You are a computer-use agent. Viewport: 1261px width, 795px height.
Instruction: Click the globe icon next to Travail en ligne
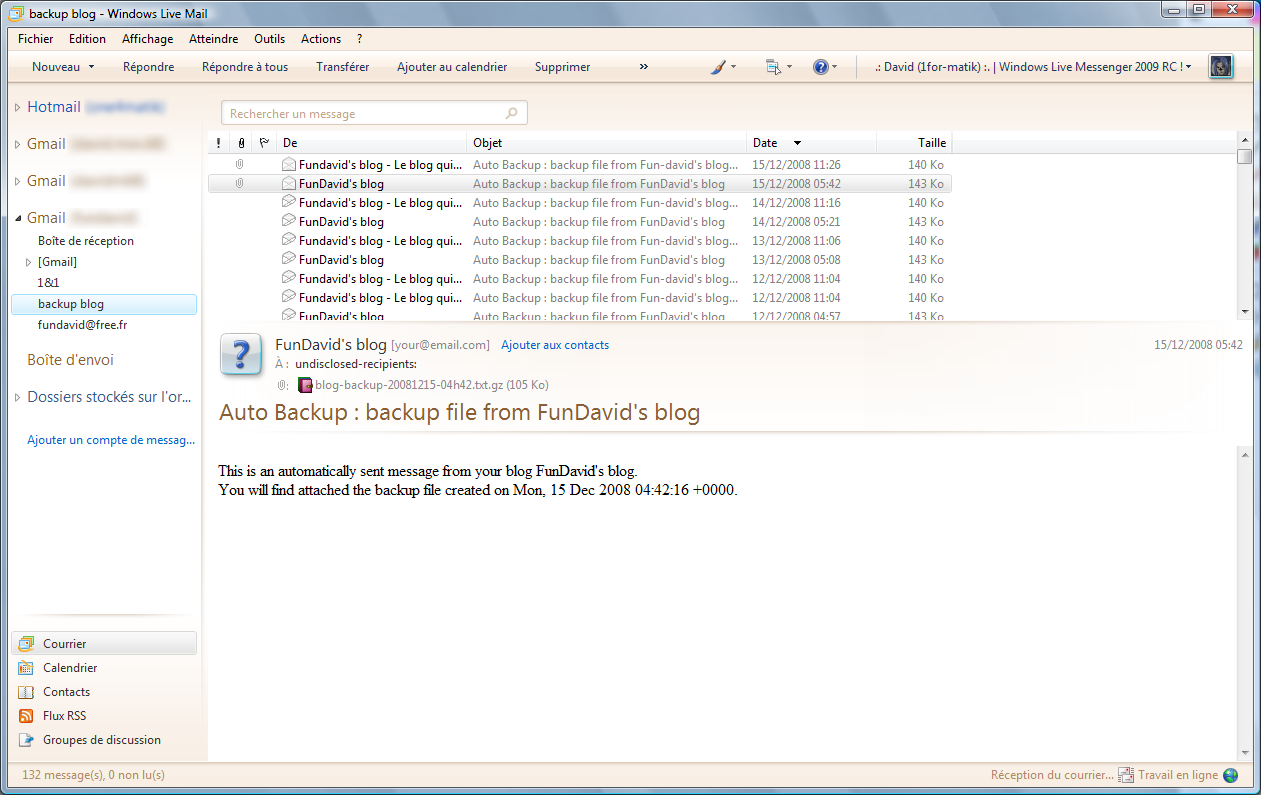1230,775
